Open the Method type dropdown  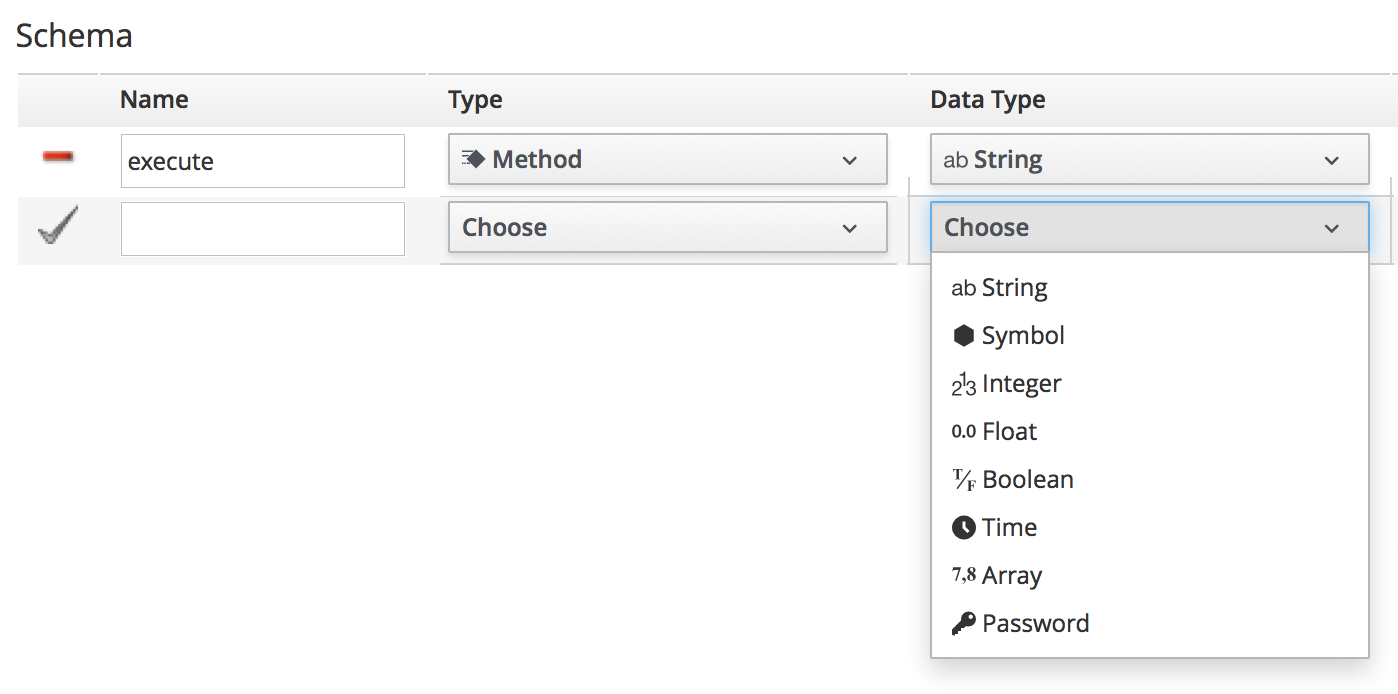(667, 160)
